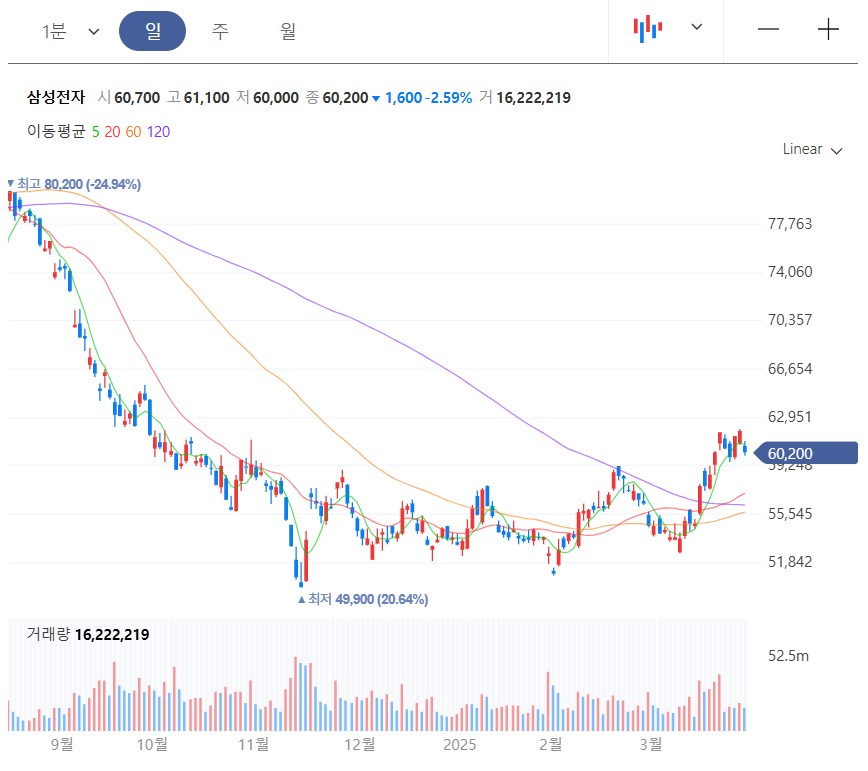The width and height of the screenshot is (868, 771).
Task: Click the 2월 date axis label
Action: [551, 744]
